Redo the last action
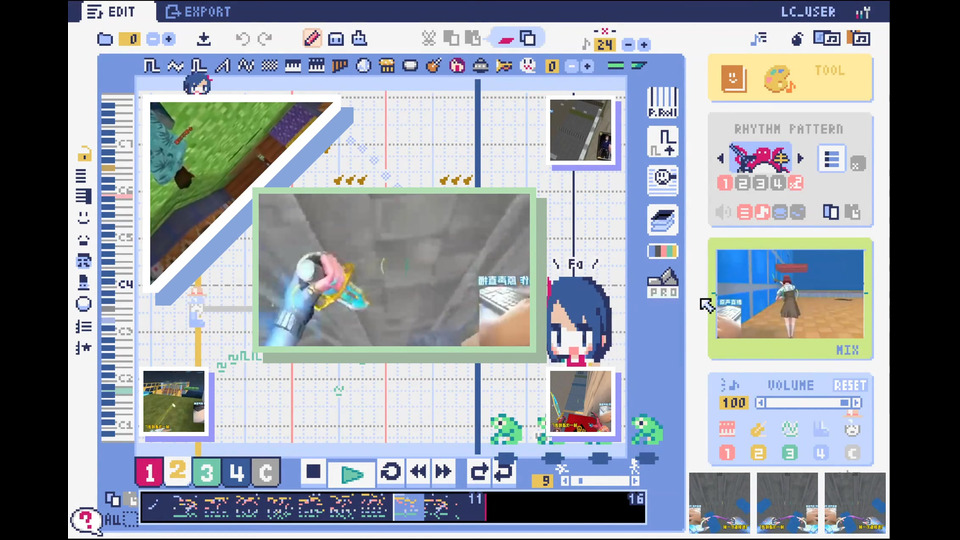This screenshot has width=960, height=540. pyautogui.click(x=265, y=39)
